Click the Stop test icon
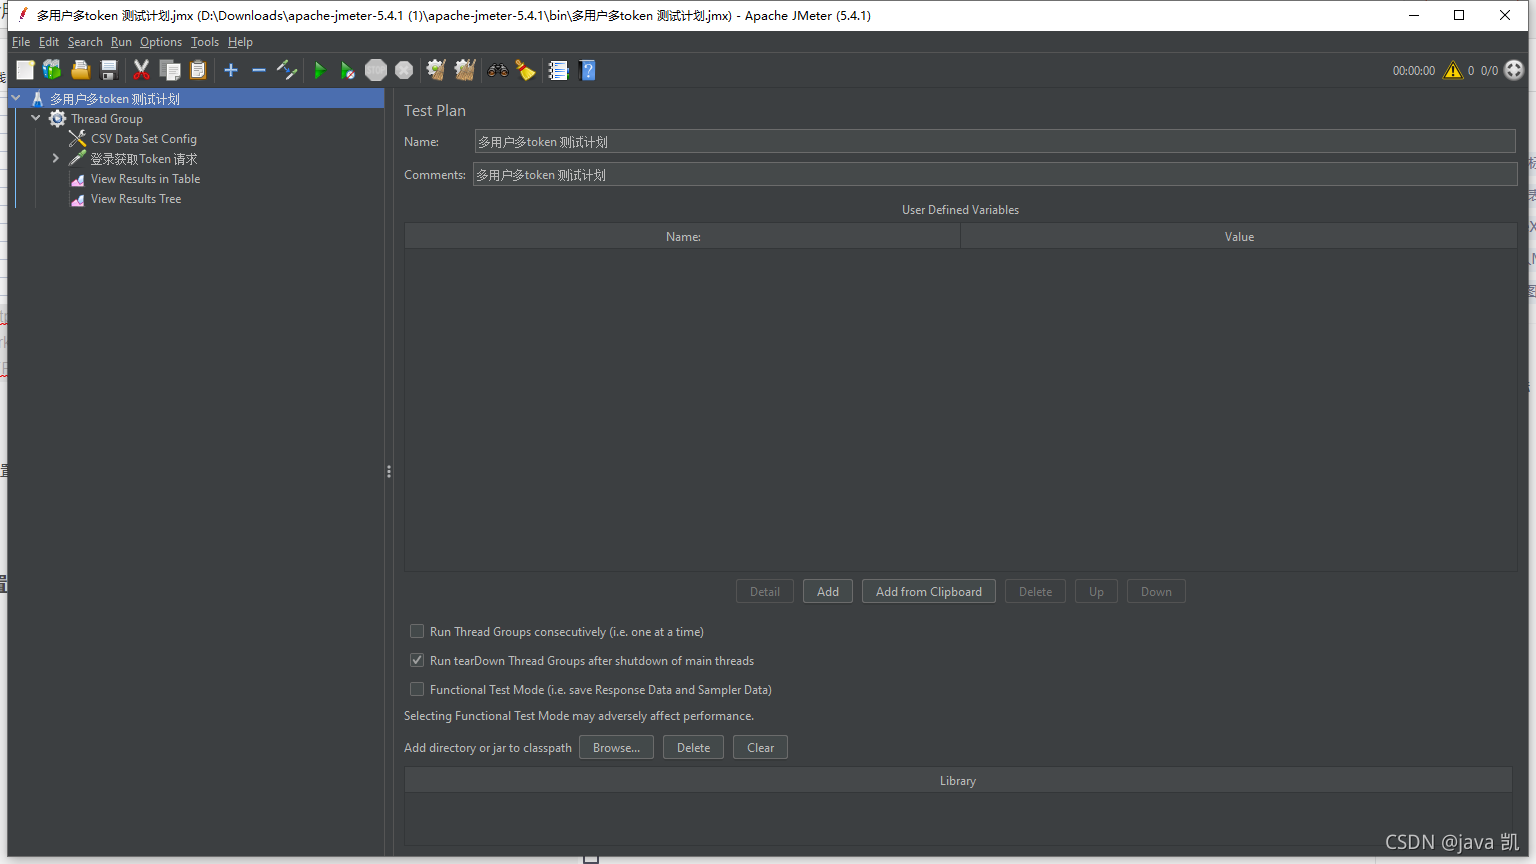Viewport: 1536px width, 864px height. 376,70
